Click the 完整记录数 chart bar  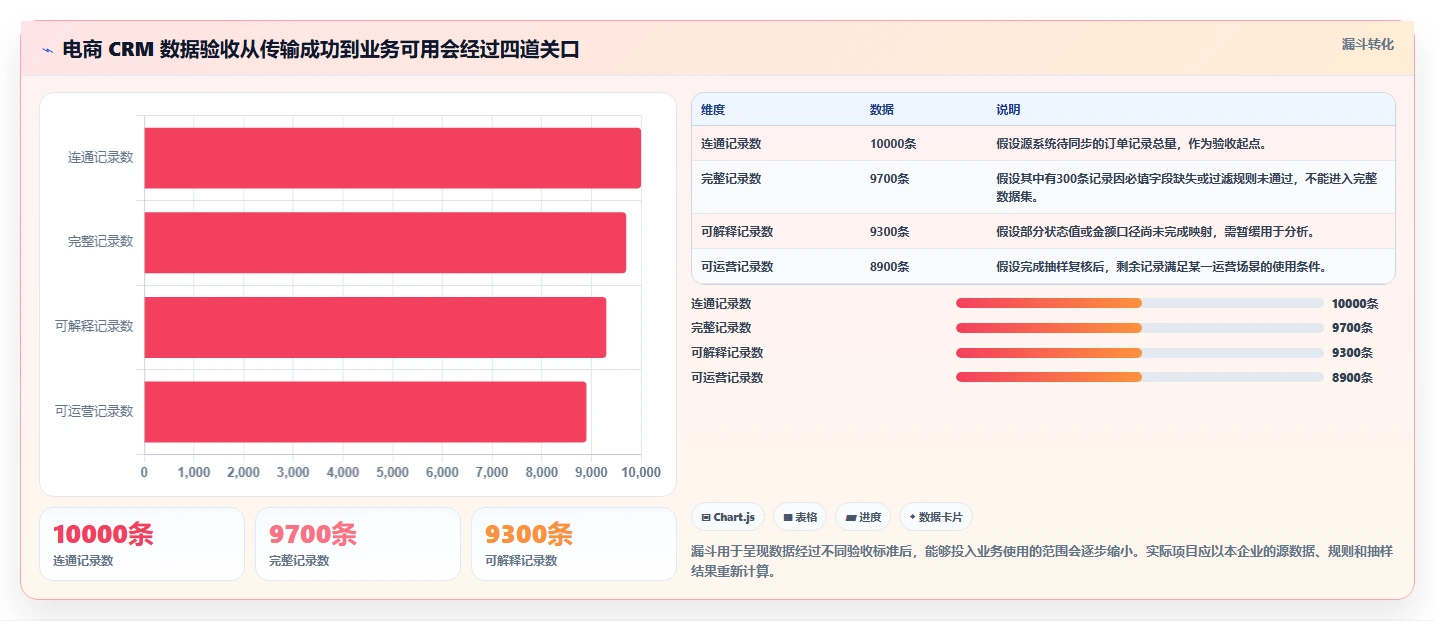pos(385,242)
